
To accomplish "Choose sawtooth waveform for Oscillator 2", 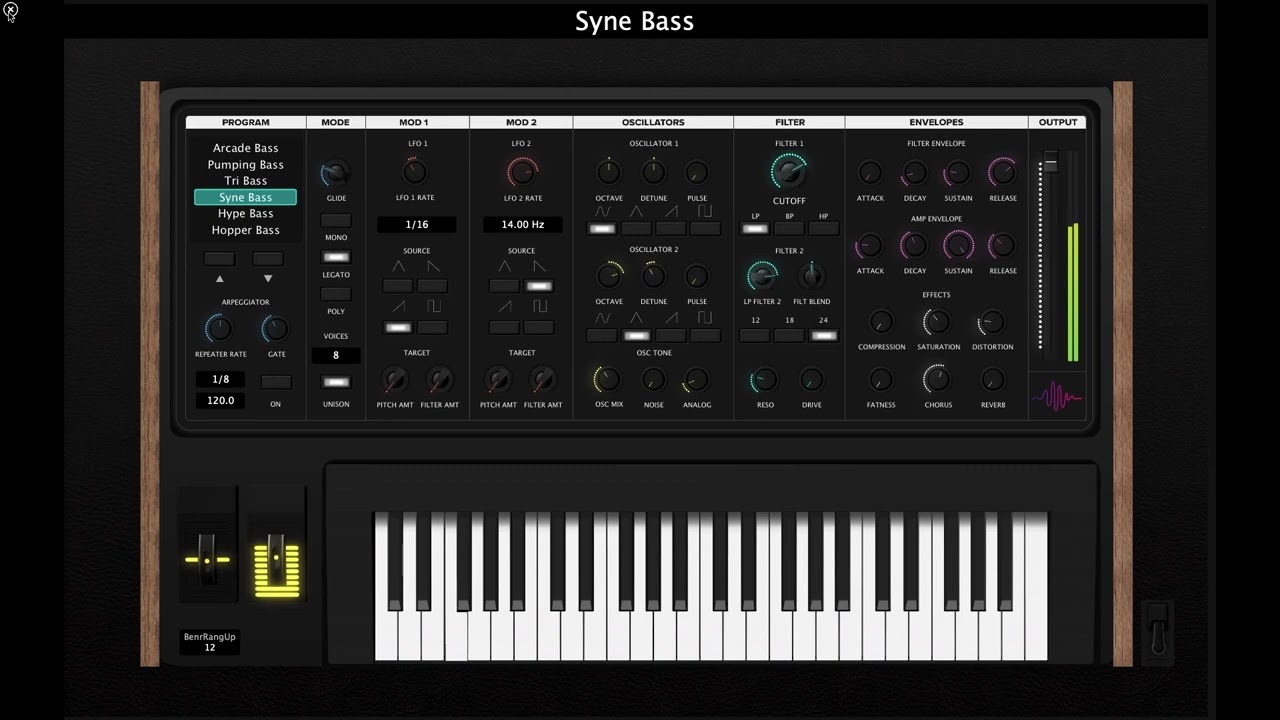I will 671,335.
